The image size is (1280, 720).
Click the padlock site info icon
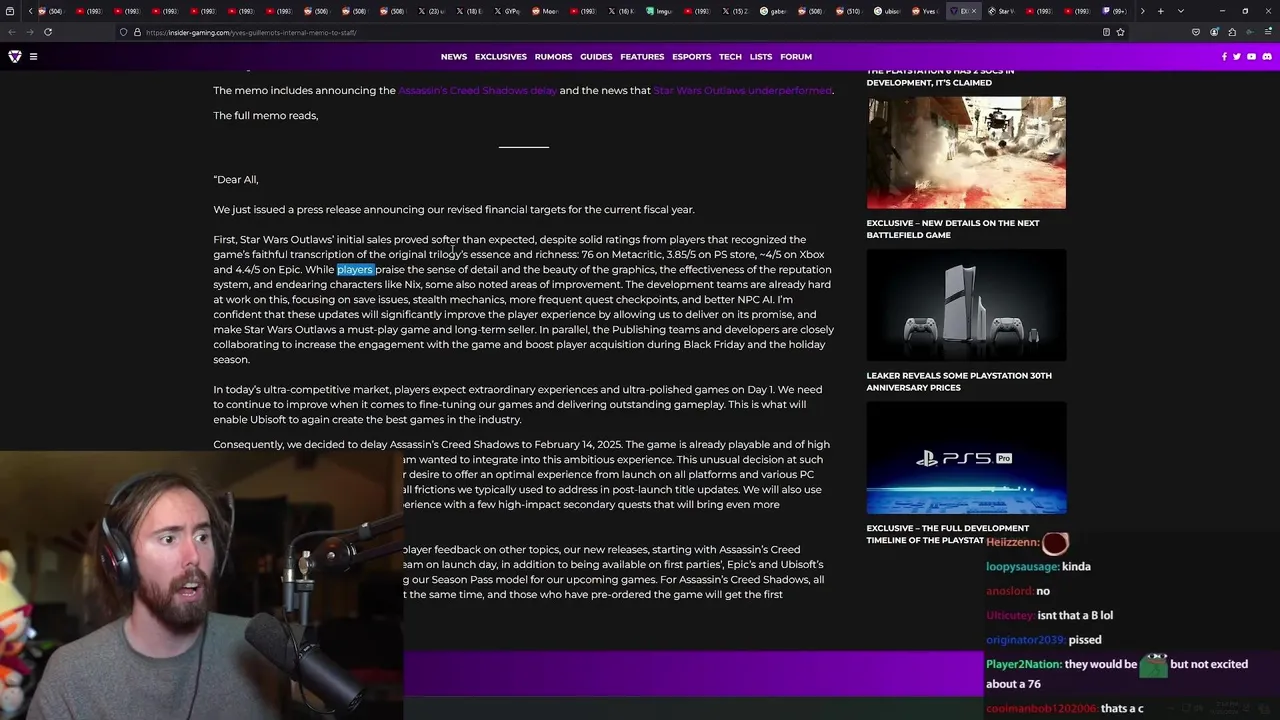tap(137, 32)
